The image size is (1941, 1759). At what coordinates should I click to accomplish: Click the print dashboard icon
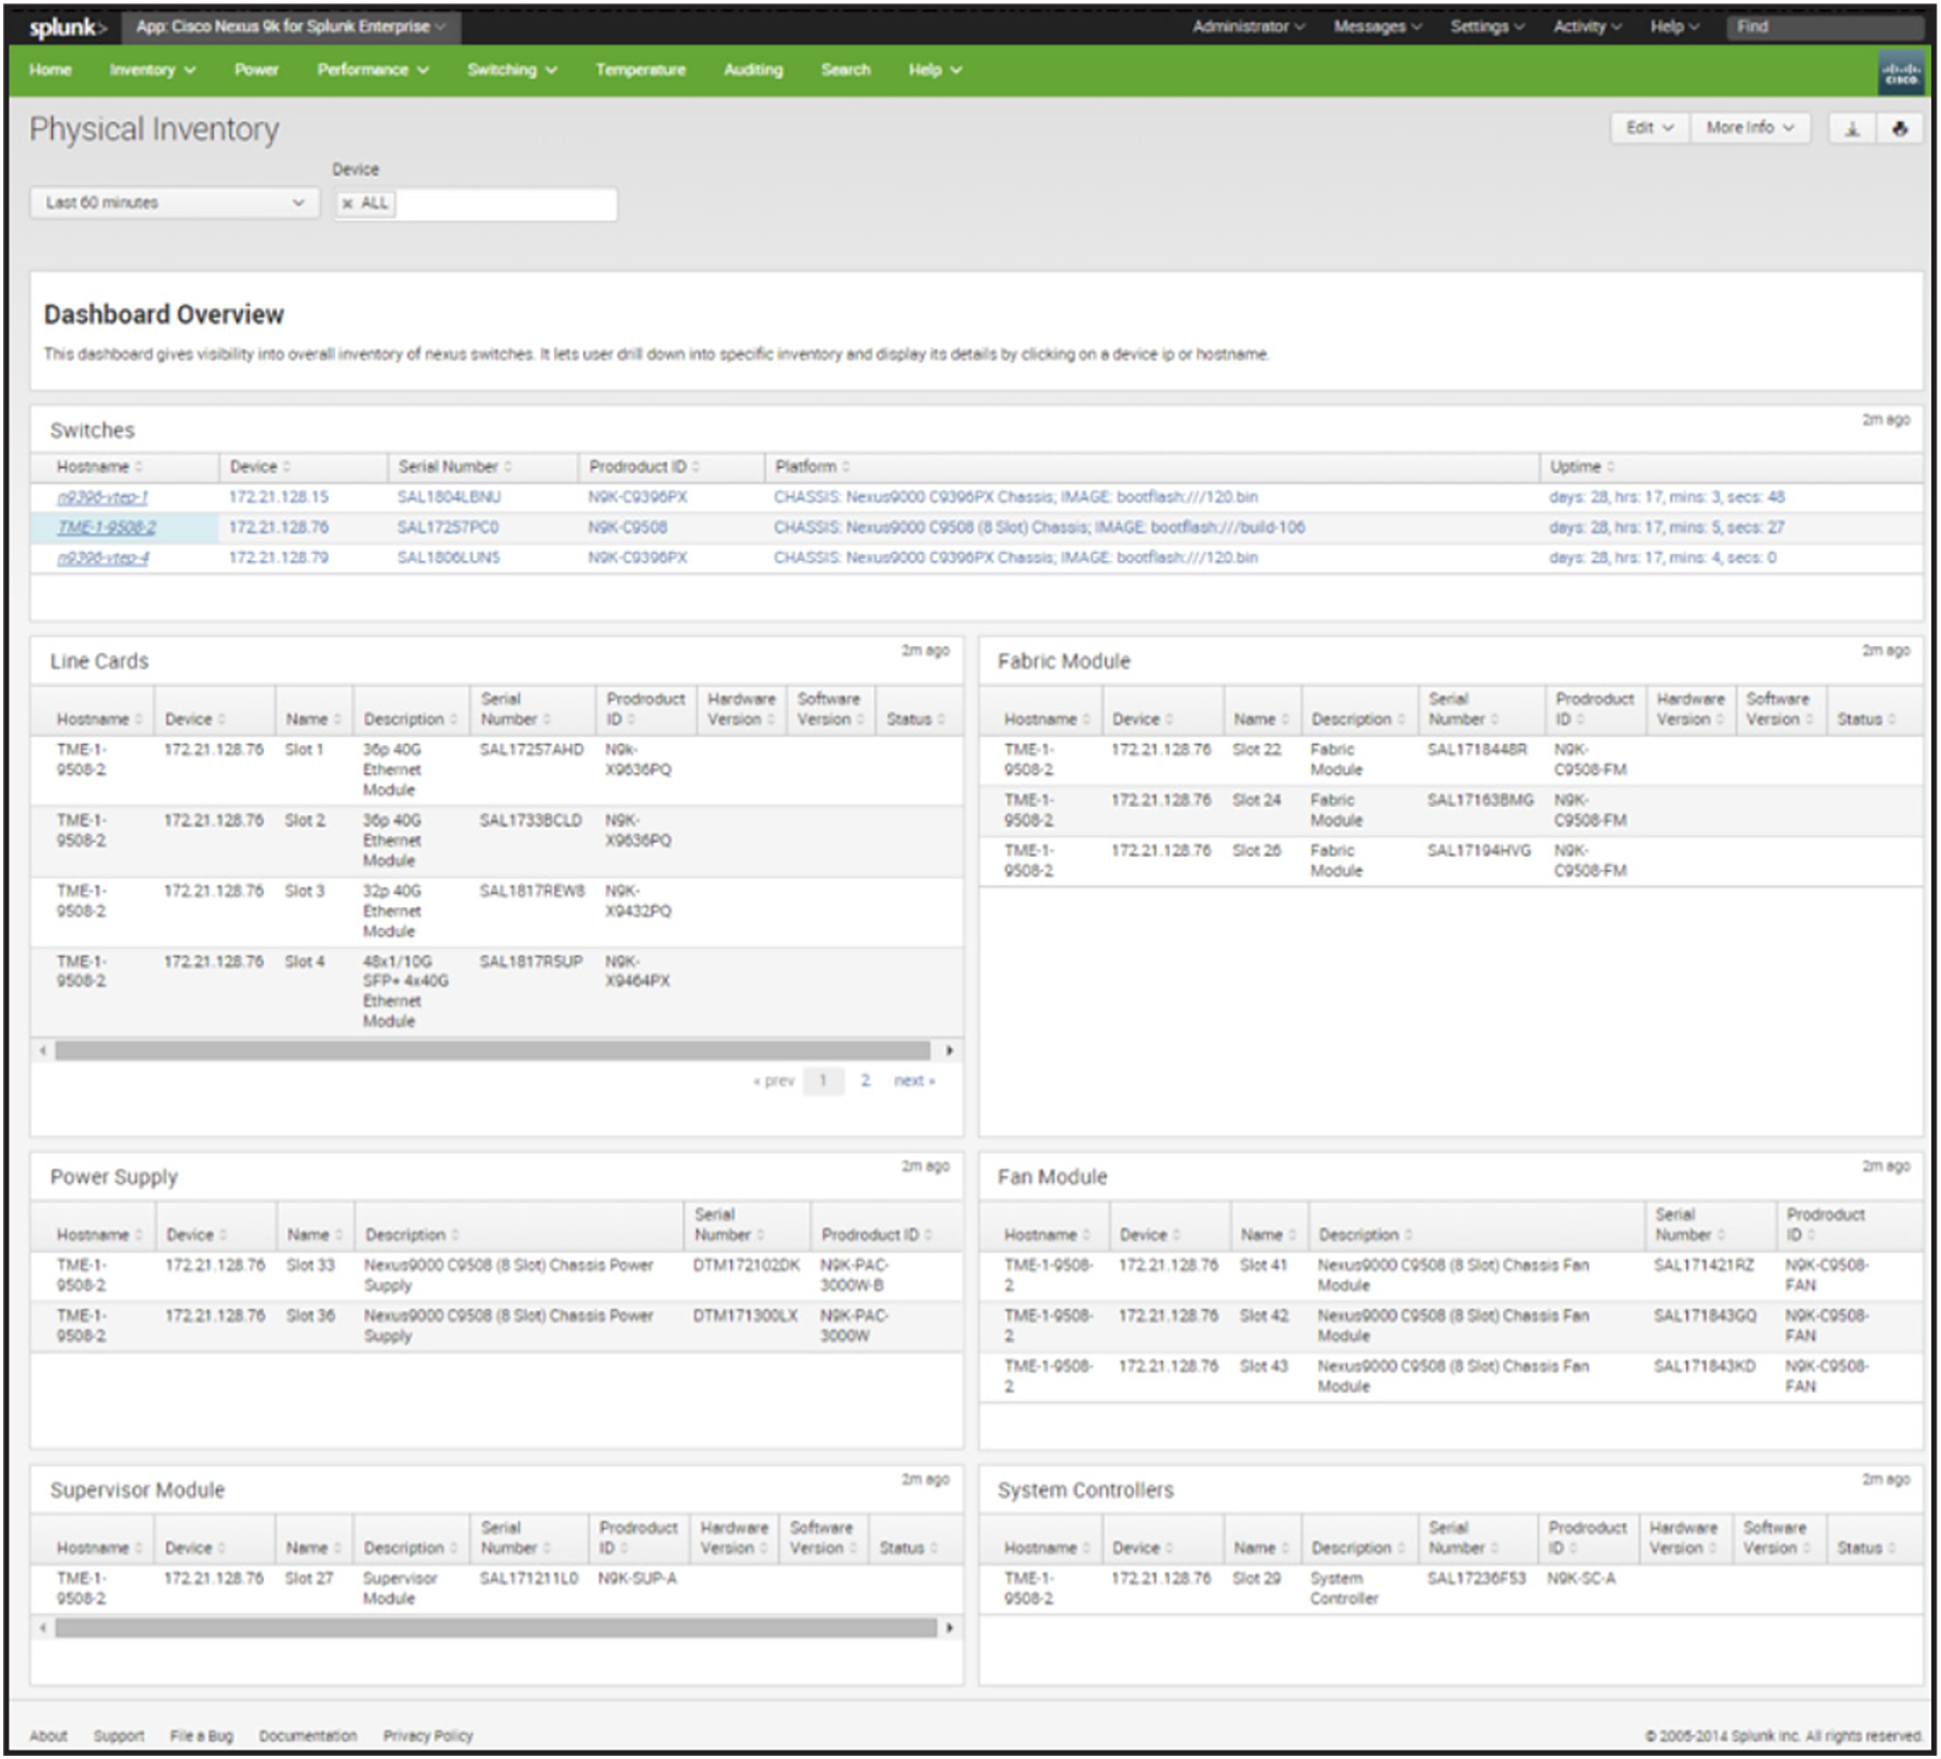coord(1898,128)
